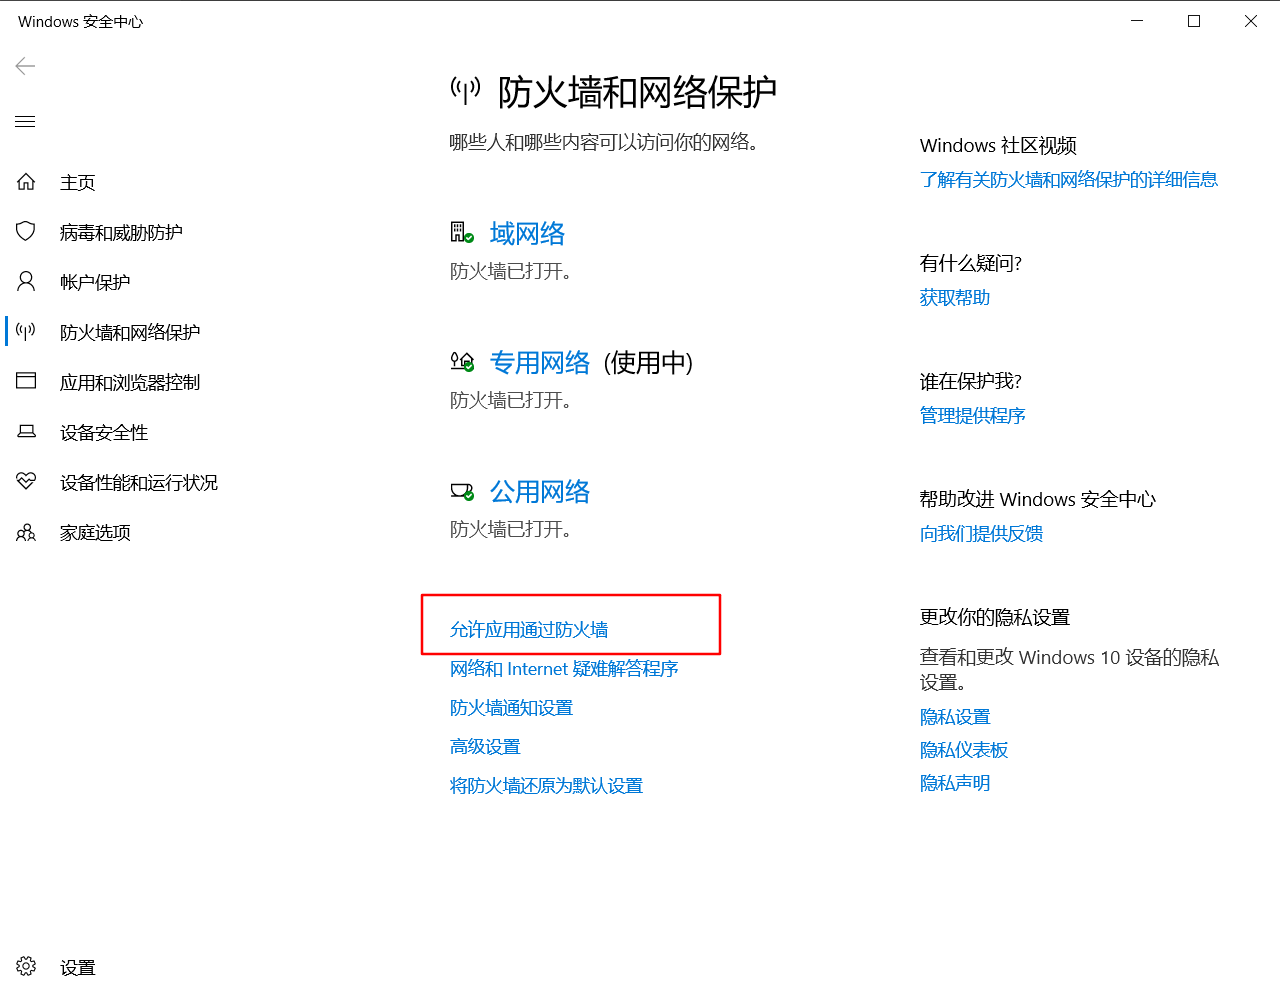Click the public network cup icon
Screen dimensions: 1280x1001
pyautogui.click(x=462, y=491)
